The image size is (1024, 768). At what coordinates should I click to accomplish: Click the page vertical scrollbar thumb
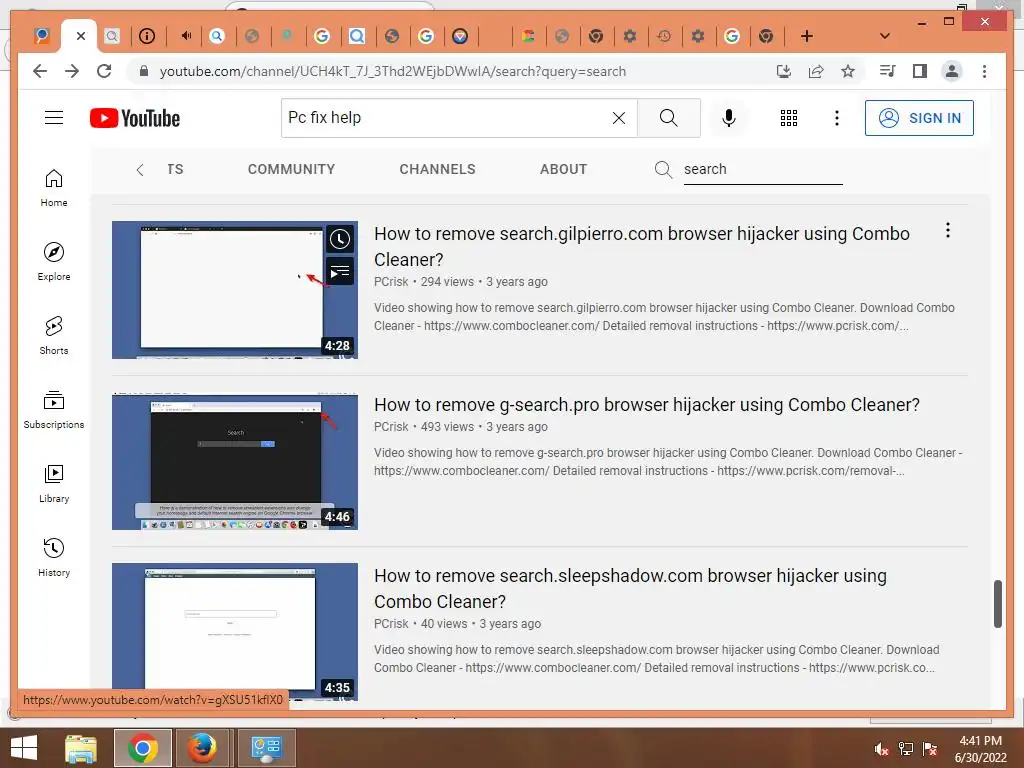pos(997,603)
